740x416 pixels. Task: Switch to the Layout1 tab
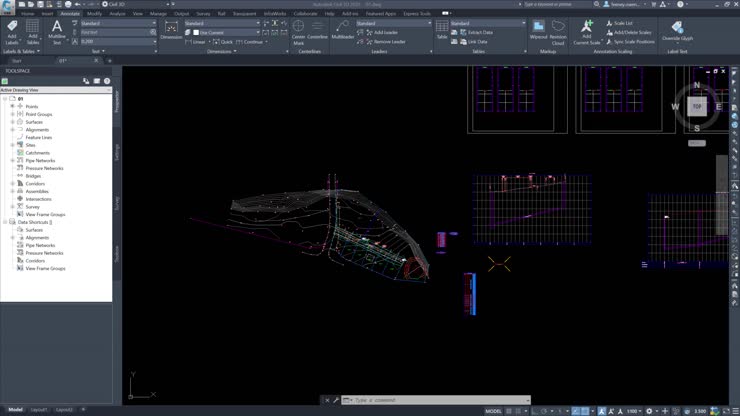[39, 410]
